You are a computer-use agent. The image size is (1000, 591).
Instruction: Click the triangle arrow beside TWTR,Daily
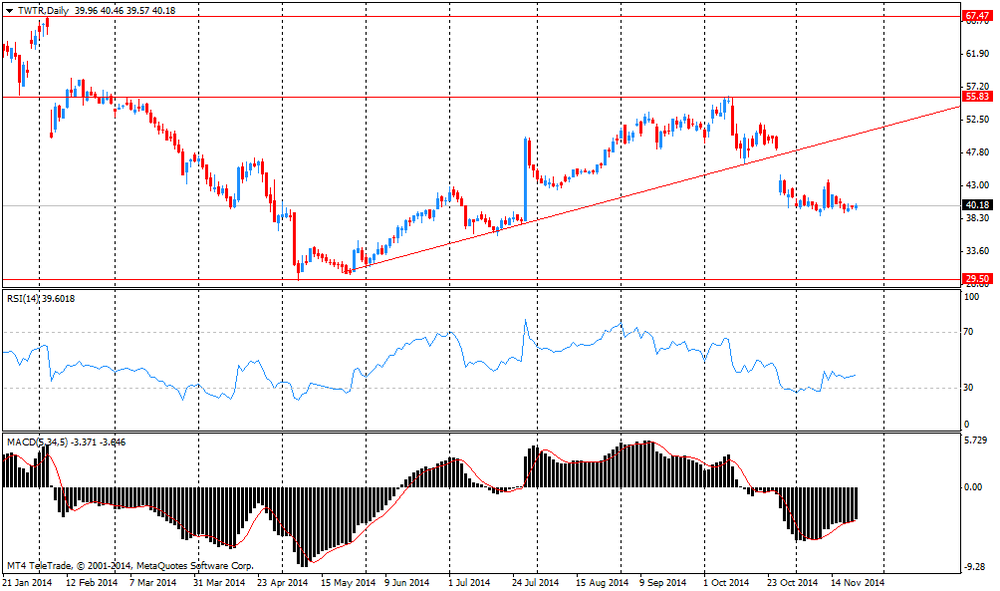pos(8,10)
